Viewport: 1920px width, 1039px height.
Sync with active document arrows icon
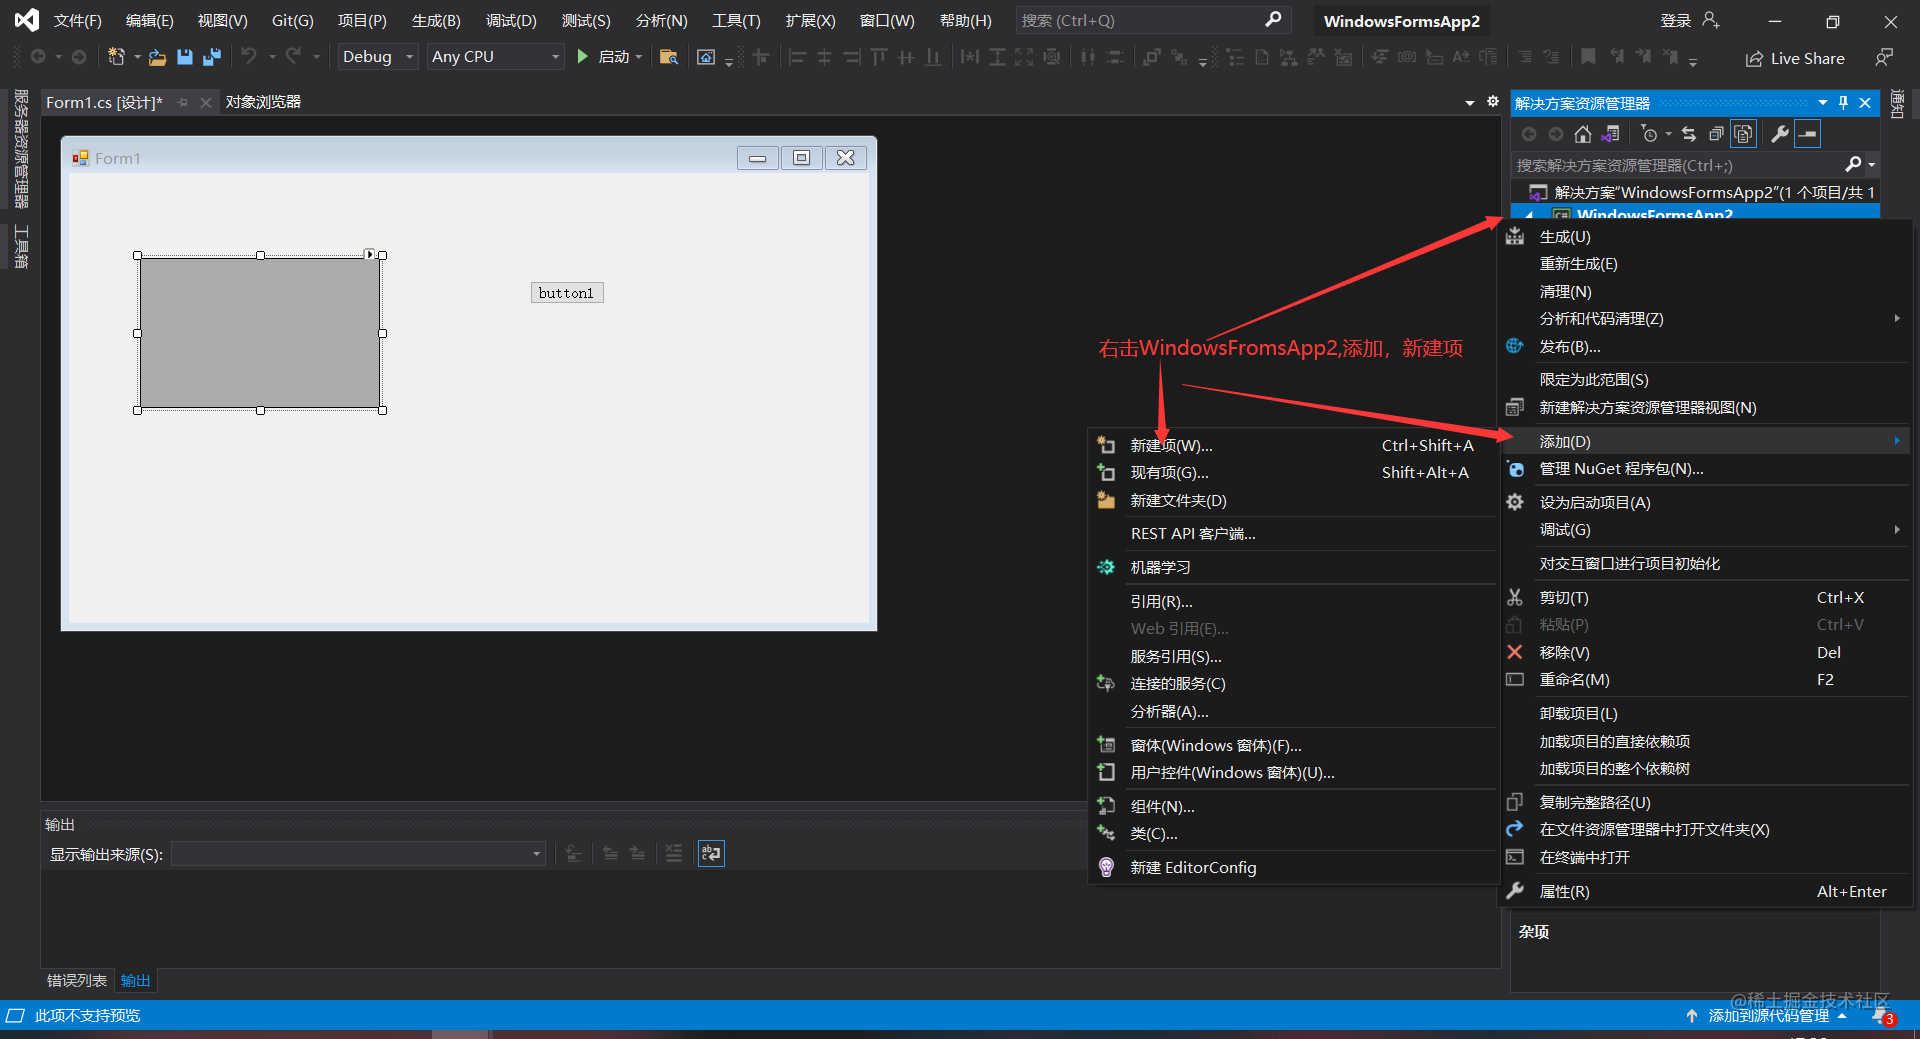tap(1689, 134)
